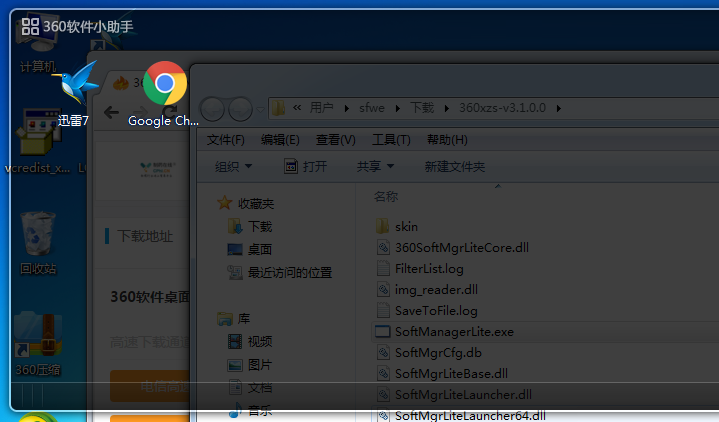Click the 文档 library icon
The width and height of the screenshot is (719, 422).
click(x=235, y=388)
